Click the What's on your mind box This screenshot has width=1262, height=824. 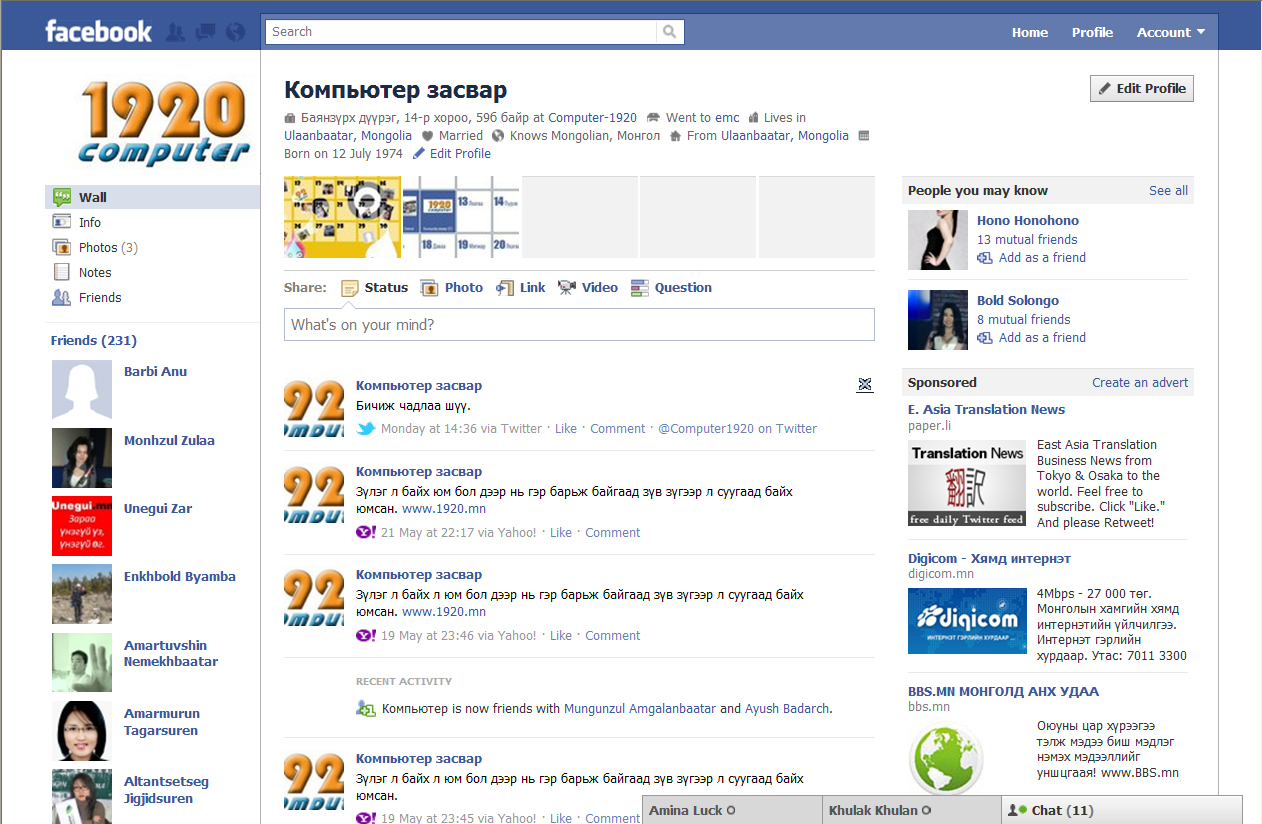tap(579, 325)
